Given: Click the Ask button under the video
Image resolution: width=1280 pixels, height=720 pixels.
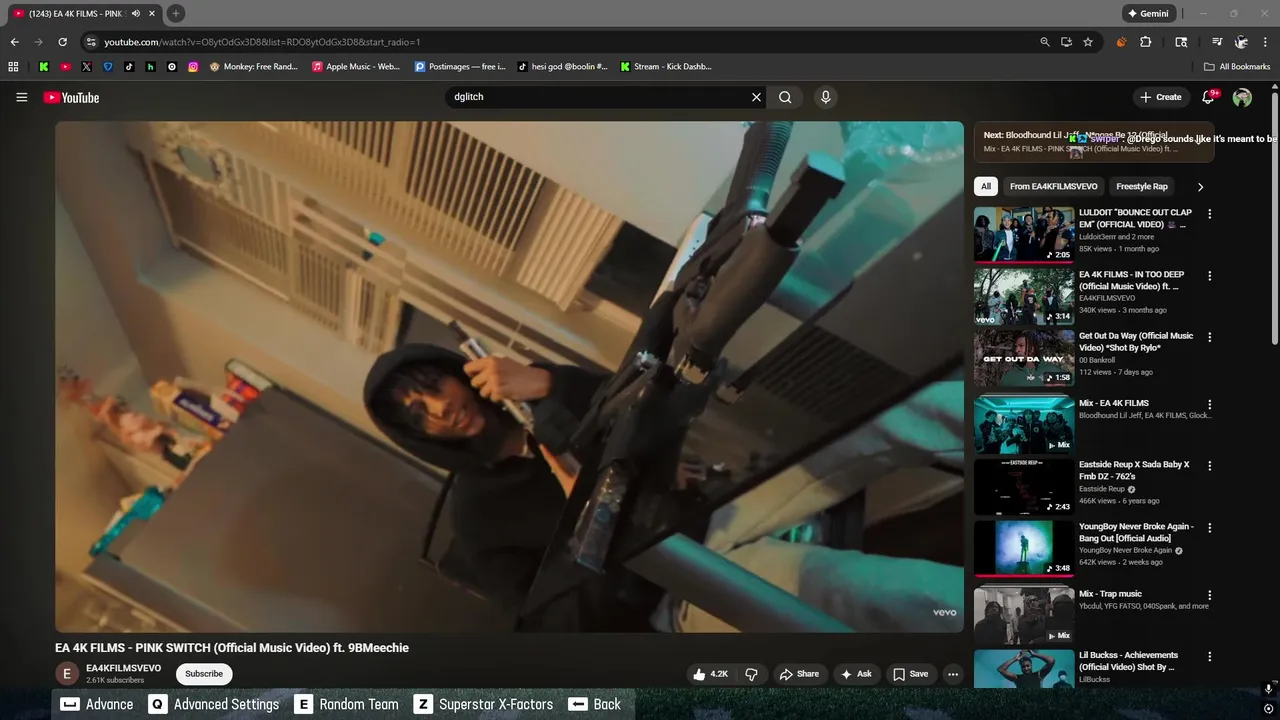Looking at the screenshot, I should (x=856, y=674).
